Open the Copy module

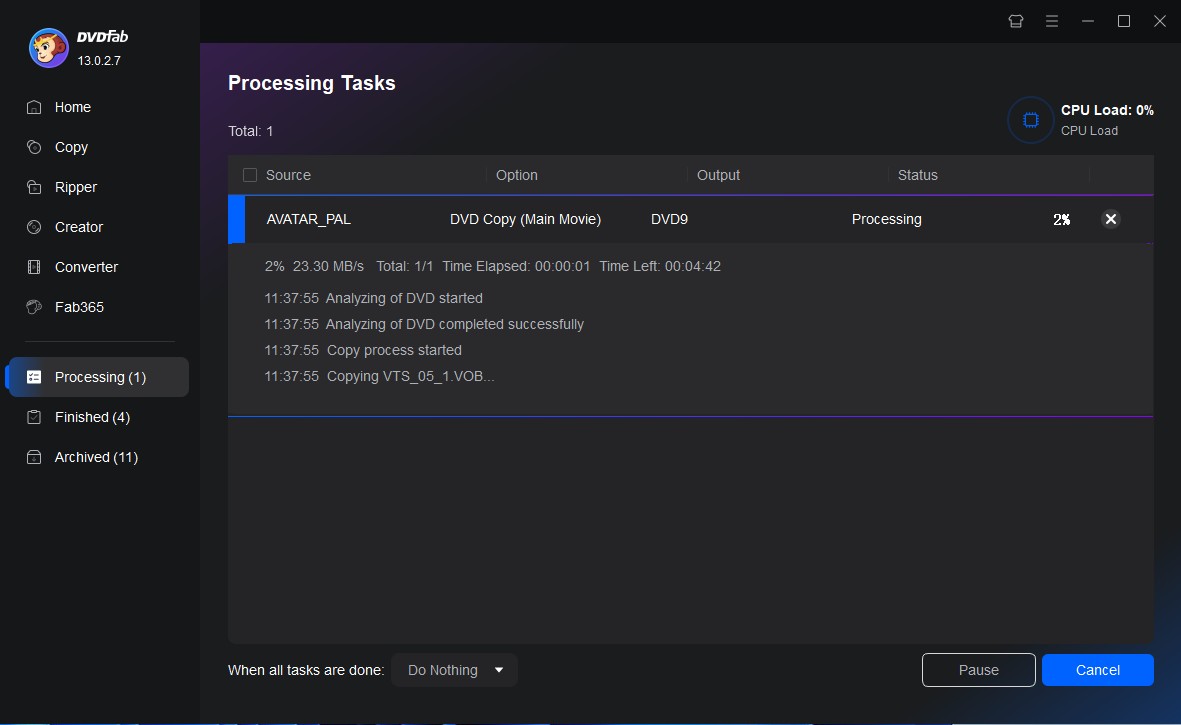72,147
